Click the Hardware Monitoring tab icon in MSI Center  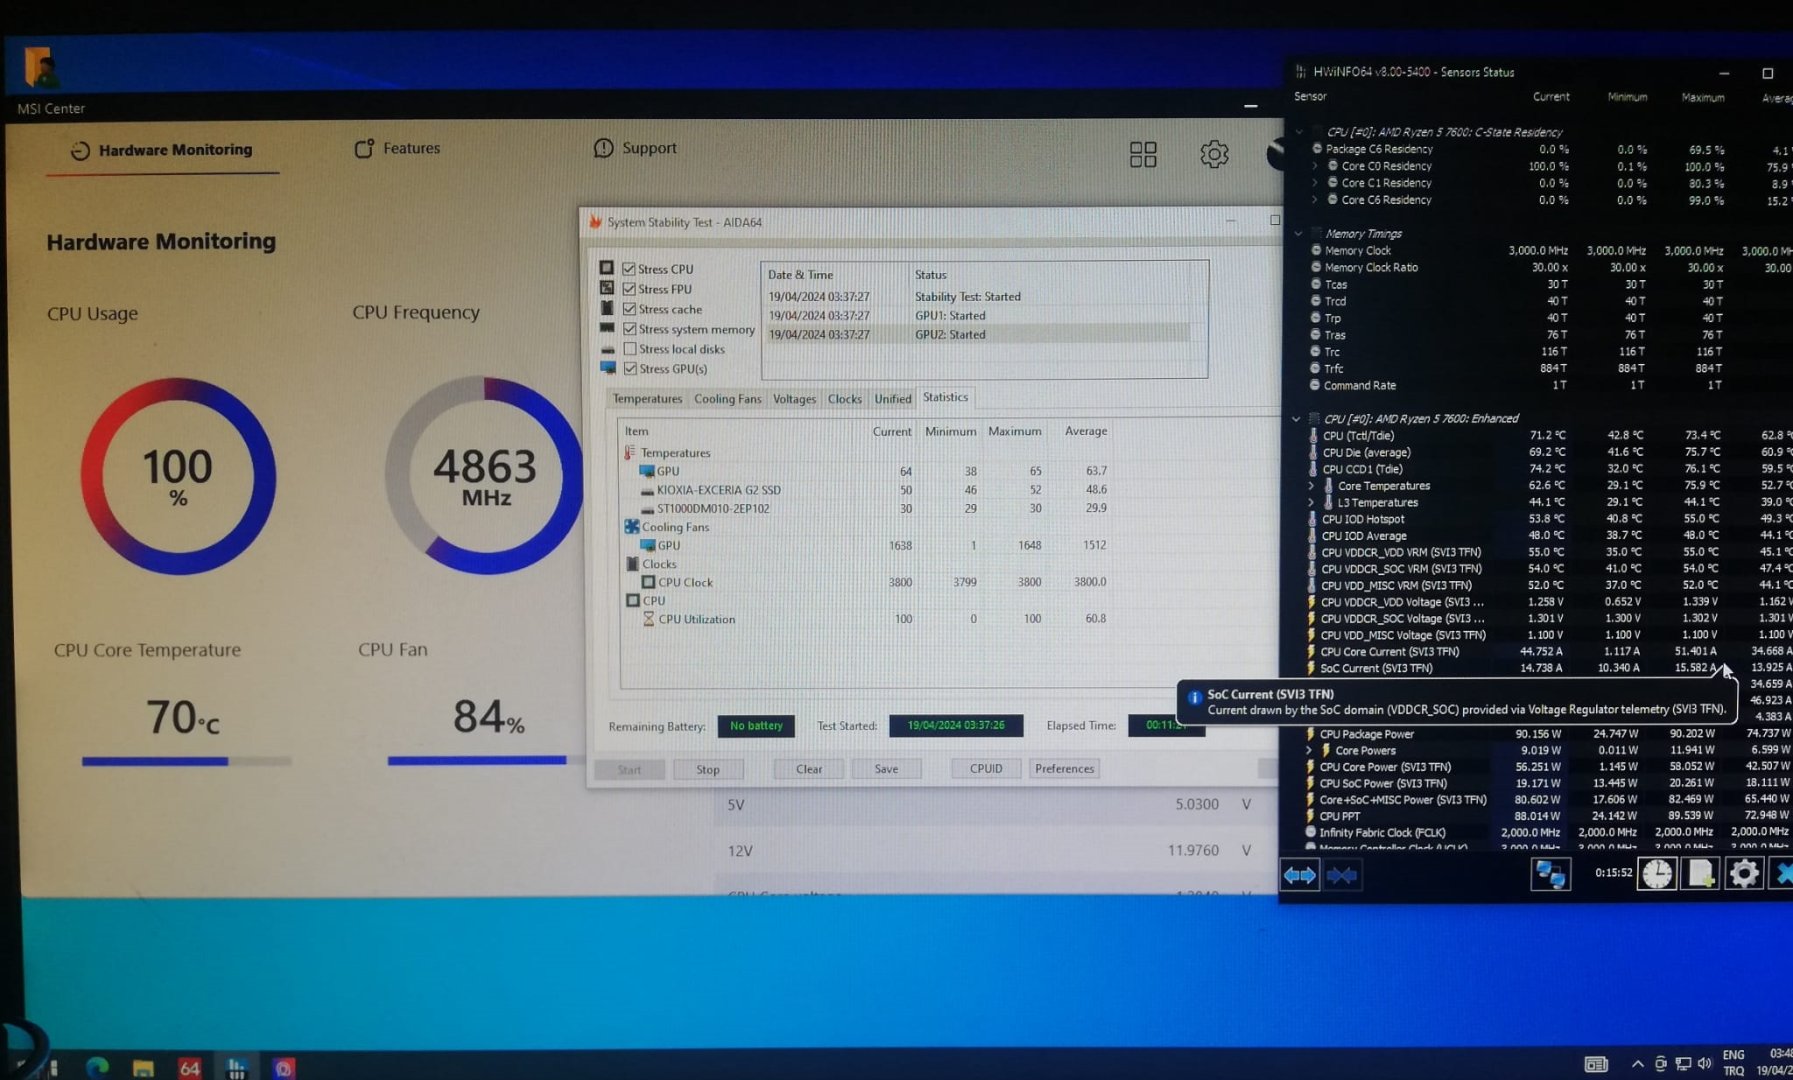(80, 151)
